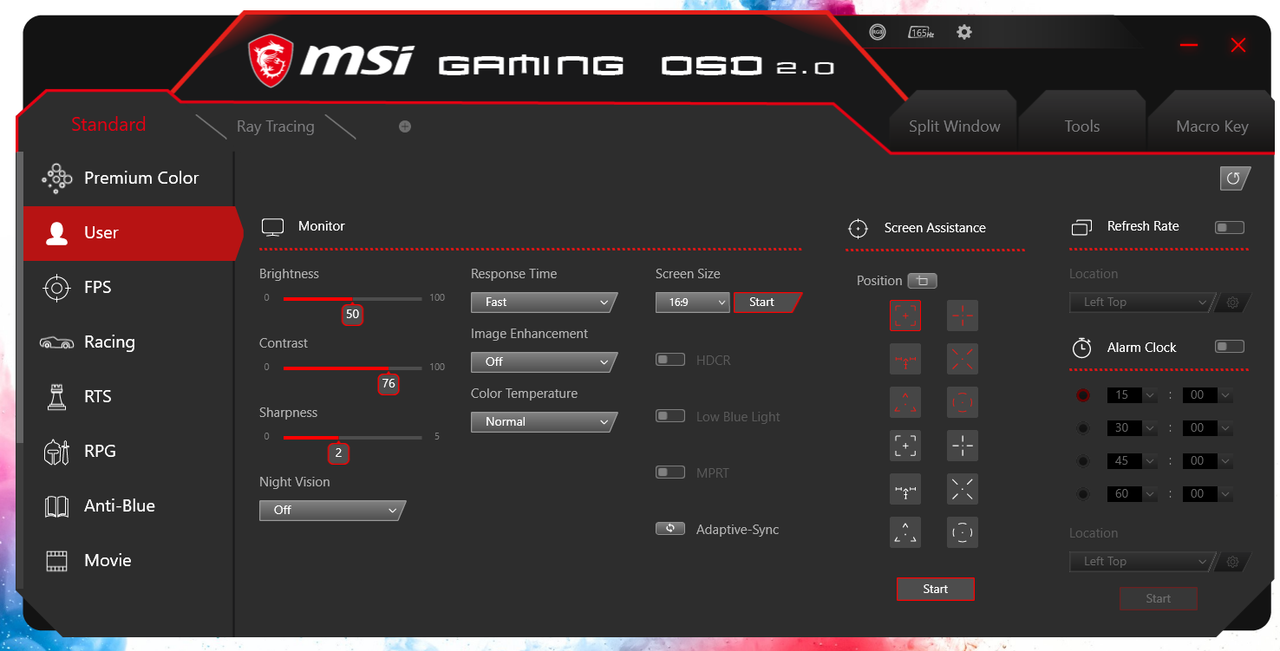Turn on the Refresh Rate display switch
Viewport: 1280px width, 651px height.
1229,228
